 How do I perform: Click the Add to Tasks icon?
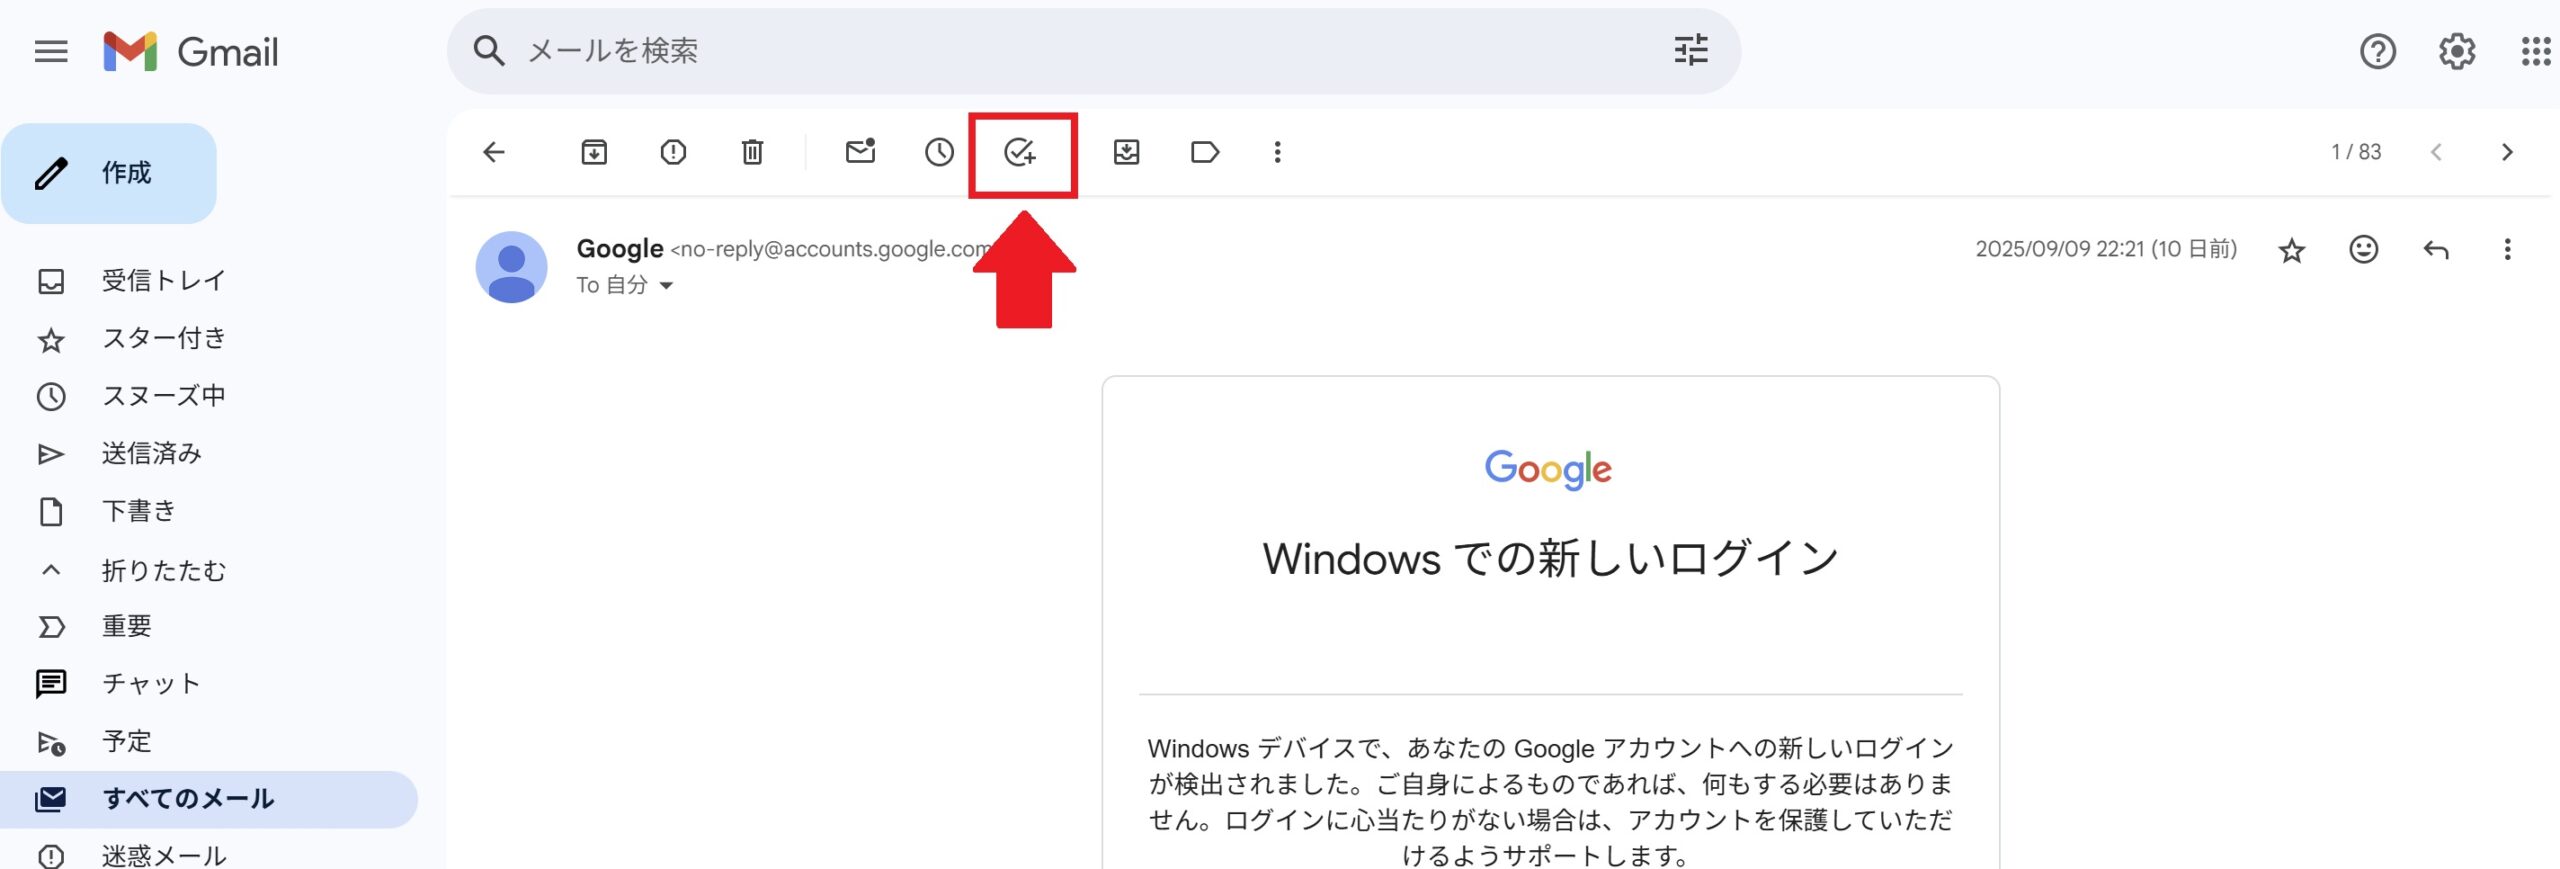click(x=1019, y=152)
